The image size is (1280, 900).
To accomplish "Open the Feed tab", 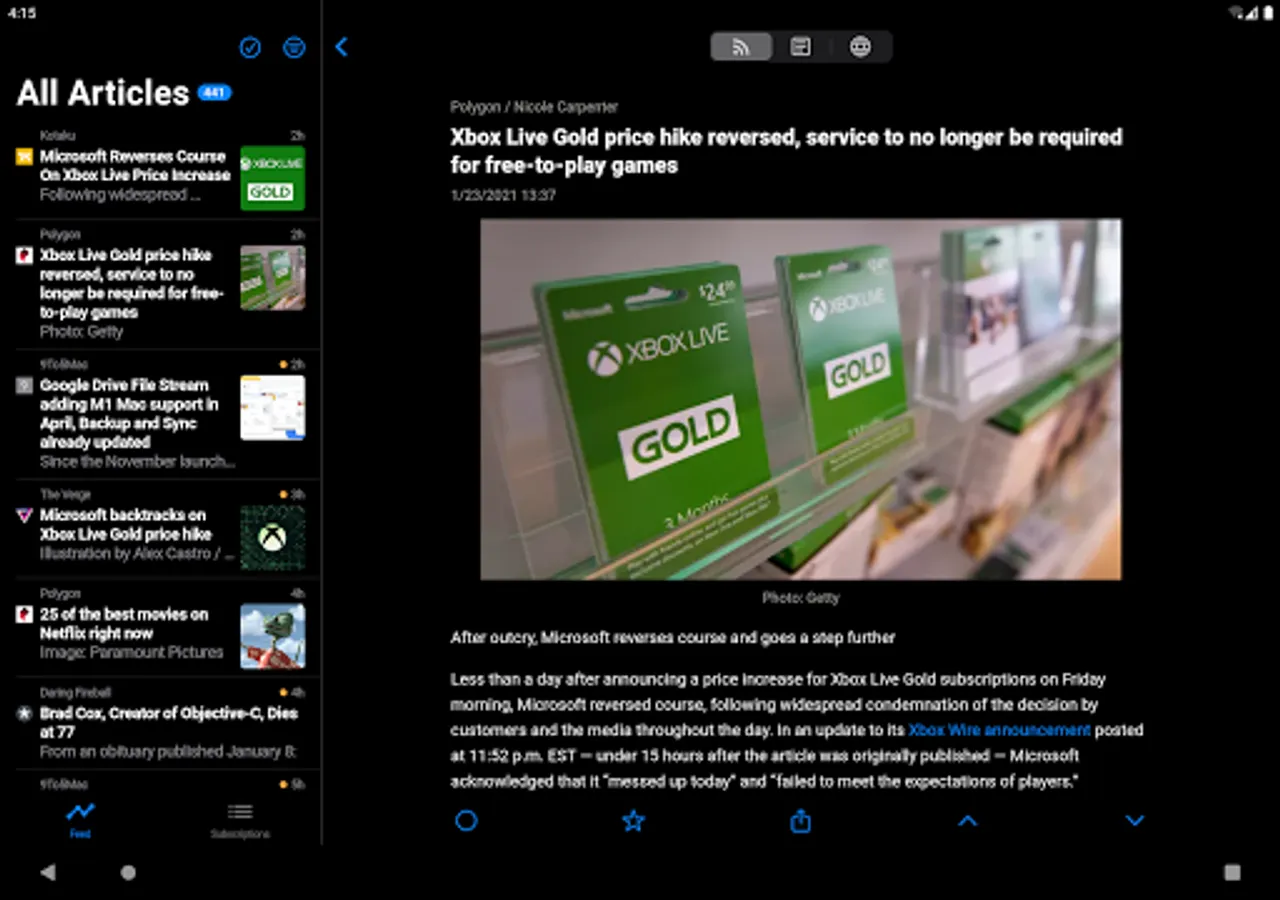I will tap(80, 819).
